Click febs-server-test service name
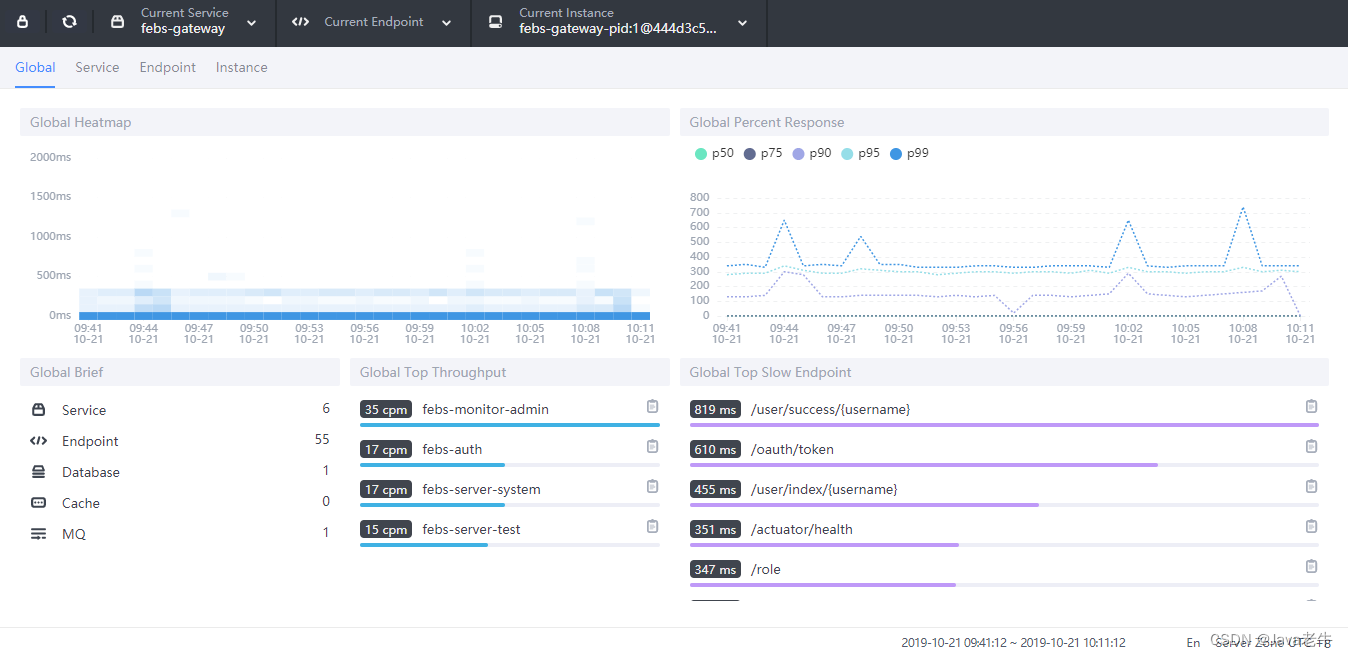 tap(471, 529)
